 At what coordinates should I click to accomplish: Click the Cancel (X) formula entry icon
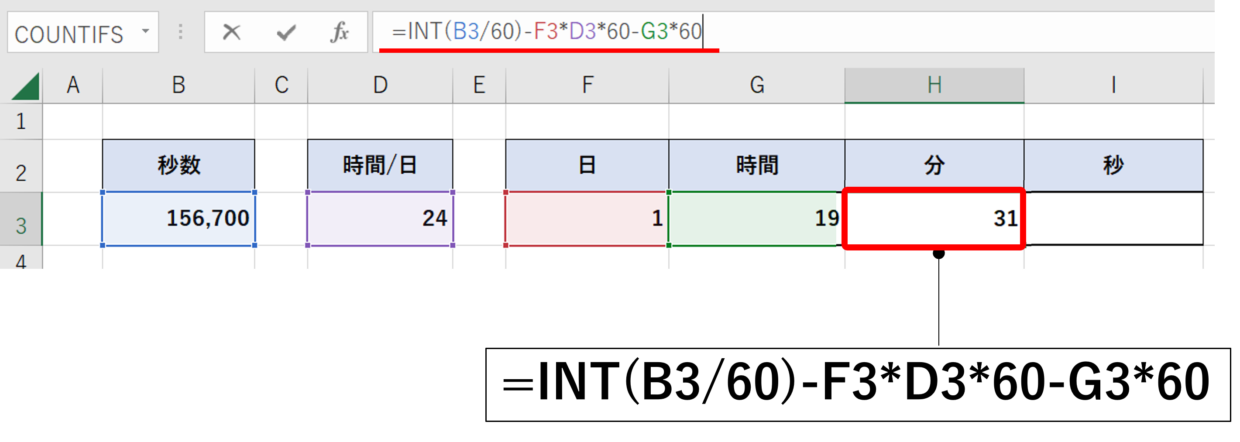tap(232, 33)
